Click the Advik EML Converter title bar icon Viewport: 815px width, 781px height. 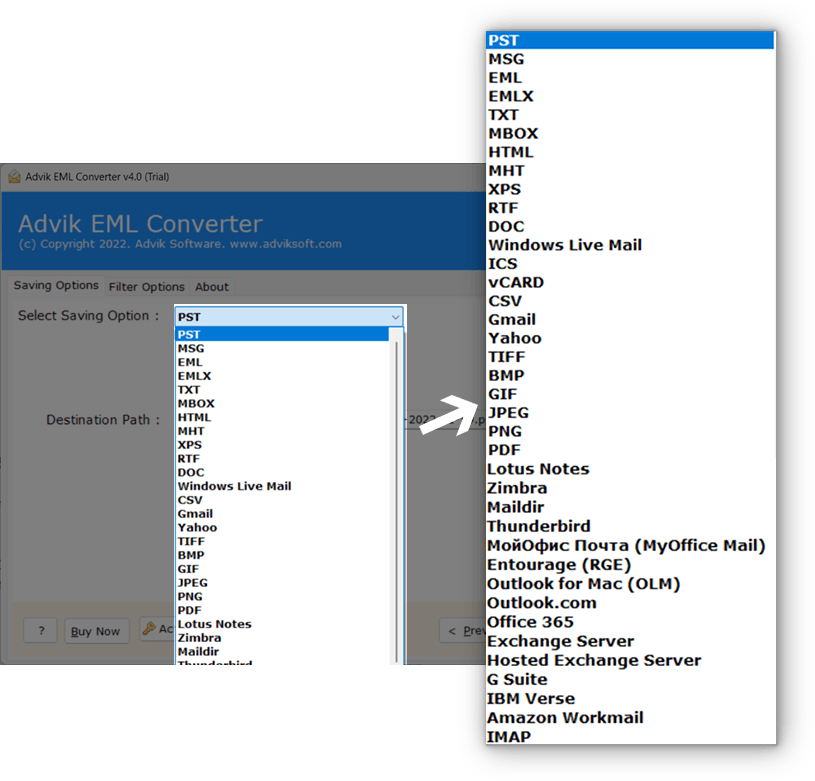click(x=15, y=177)
